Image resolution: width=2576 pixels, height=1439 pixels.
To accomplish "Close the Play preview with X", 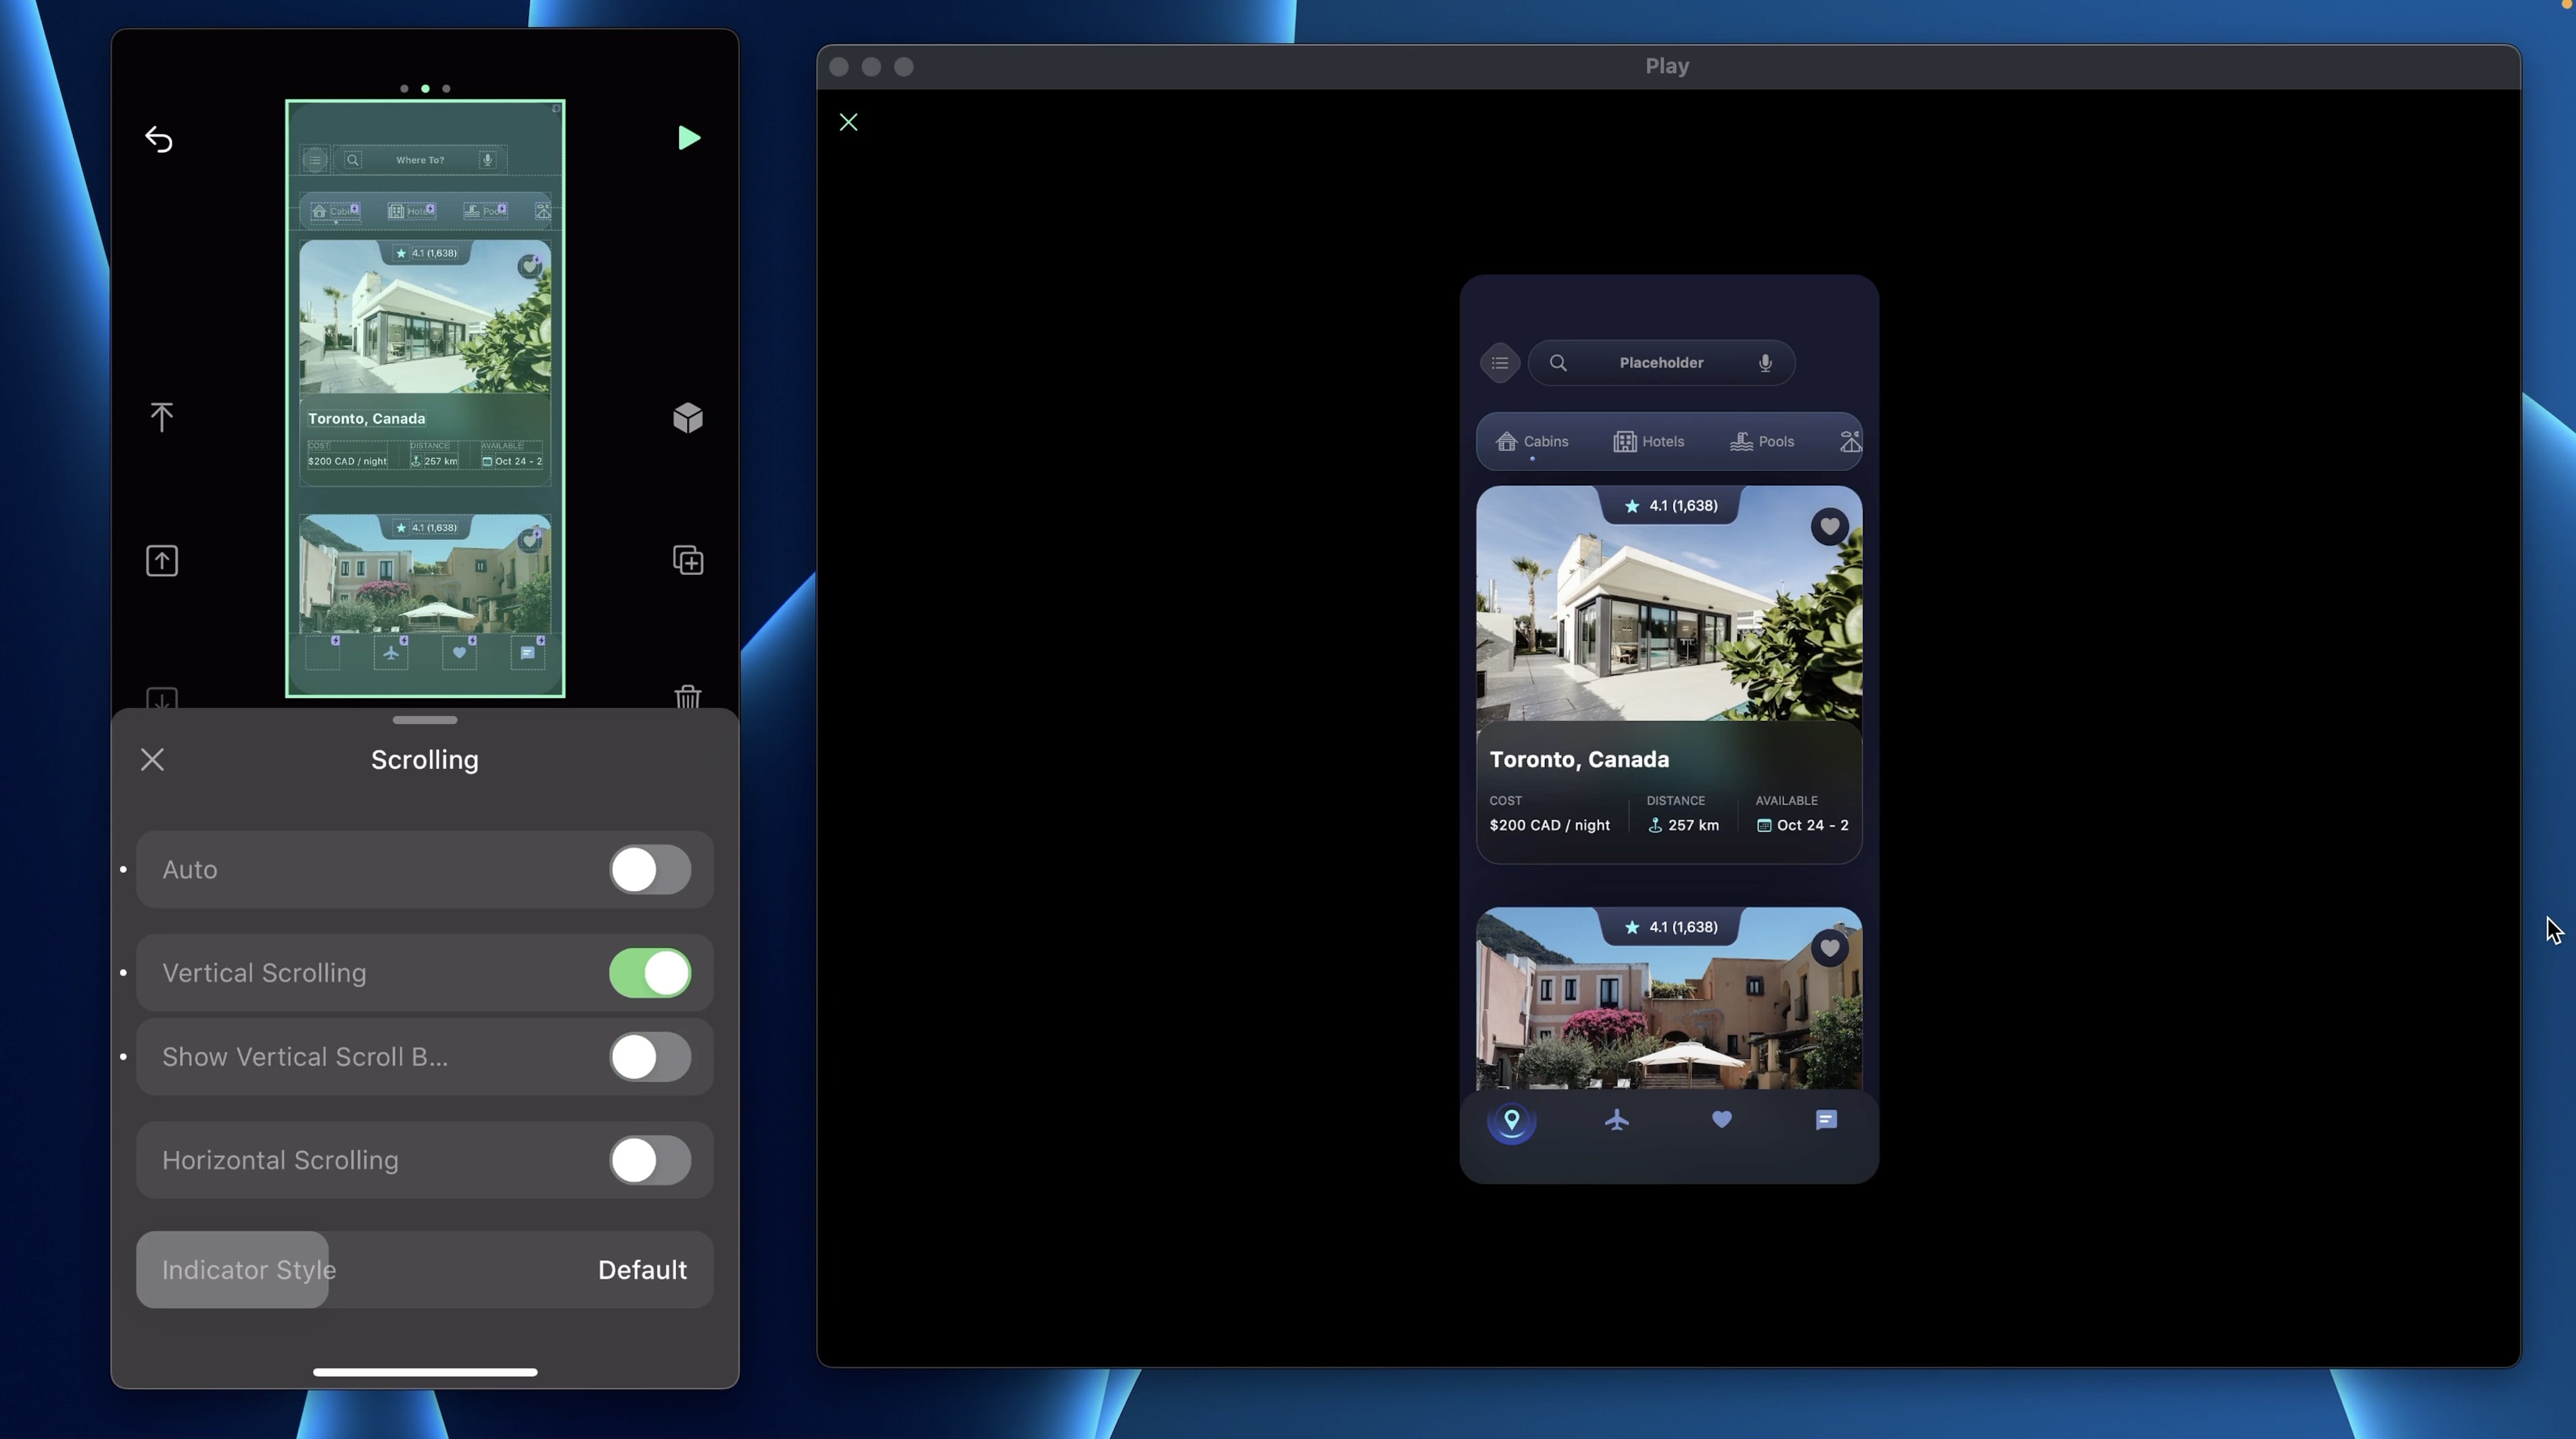I will pyautogui.click(x=848, y=122).
